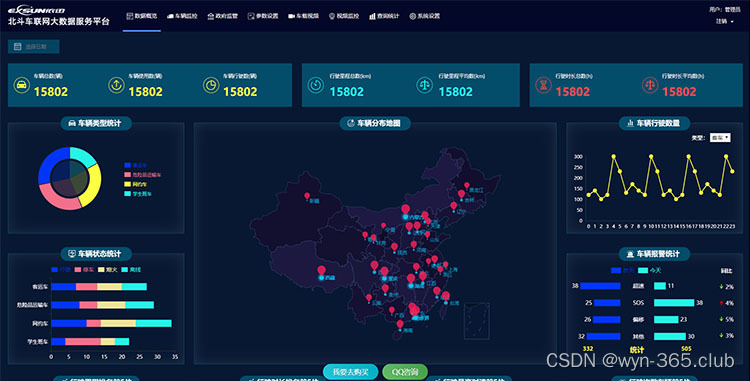The width and height of the screenshot is (750, 381).
Task: Click the 我要去购买 button
Action: click(351, 372)
